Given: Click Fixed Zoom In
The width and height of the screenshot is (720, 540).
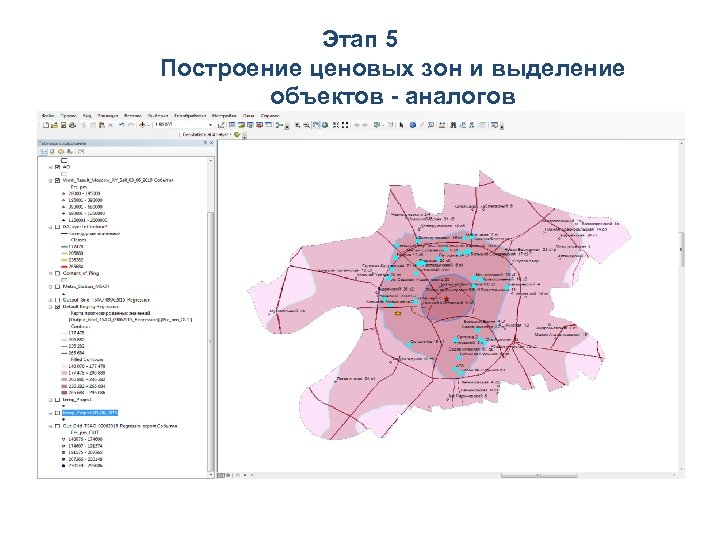Looking at the screenshot, I should click(336, 125).
